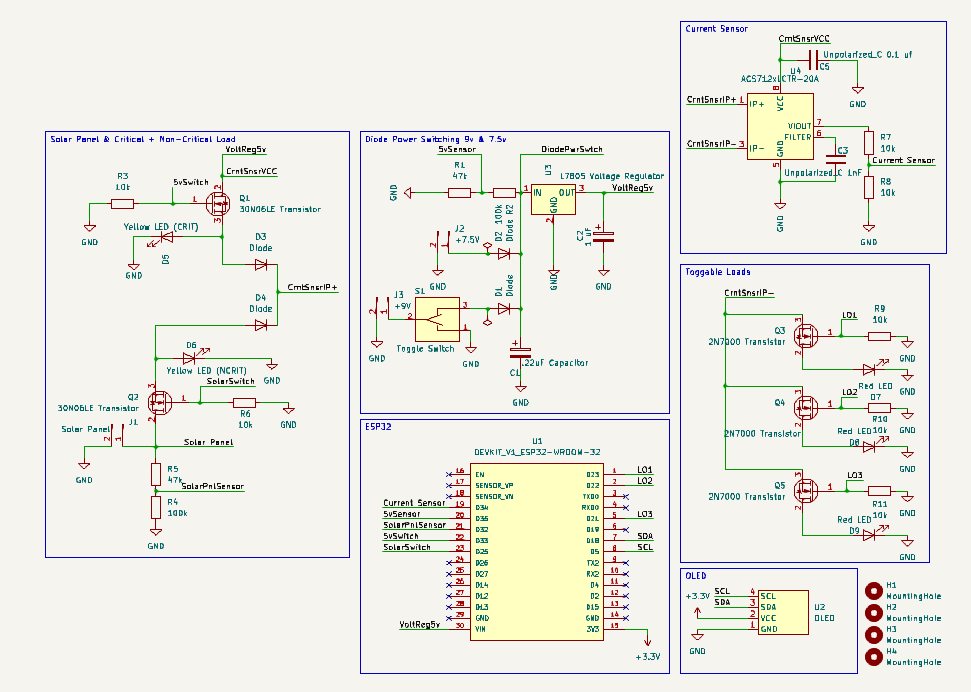
Task: Click the "SCL" label on OLED pin 4
Action: click(722, 591)
